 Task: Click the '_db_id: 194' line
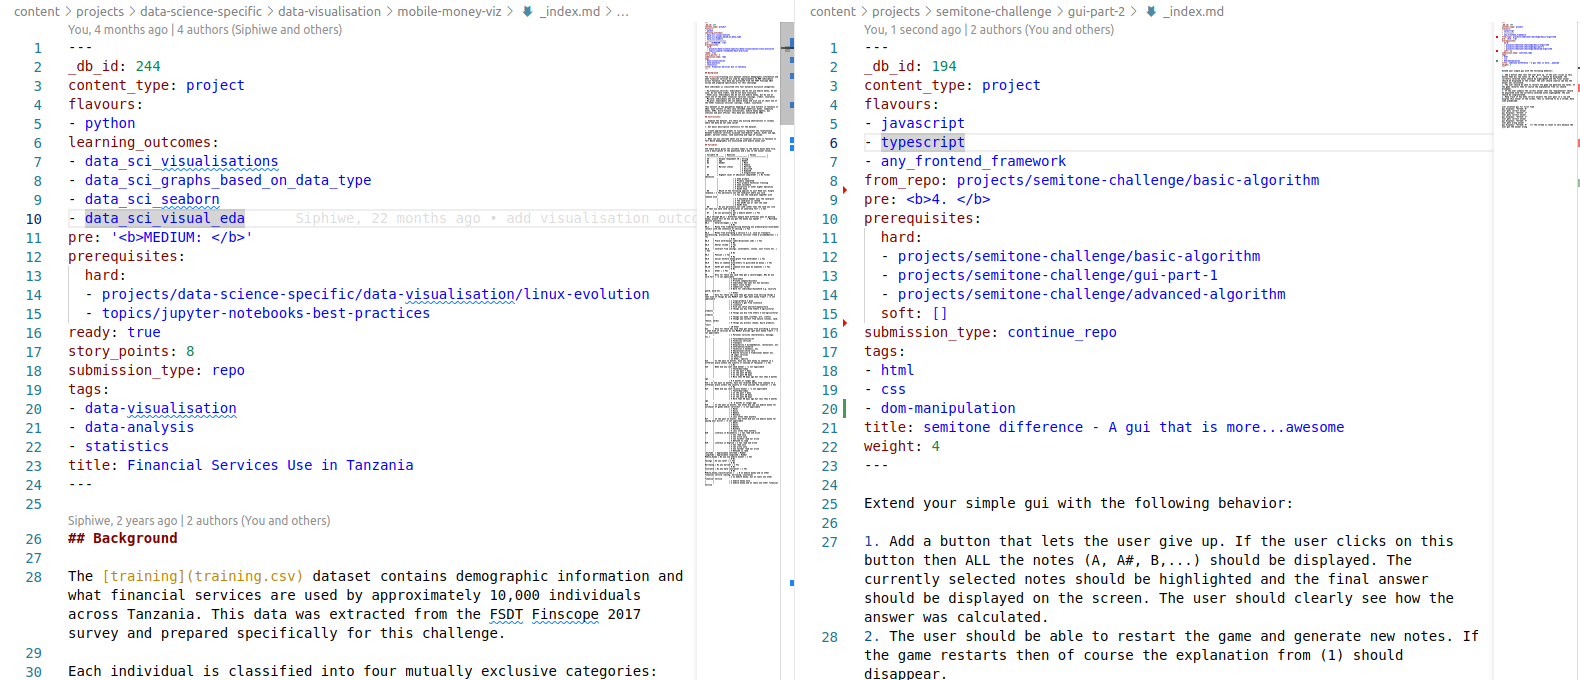910,66
